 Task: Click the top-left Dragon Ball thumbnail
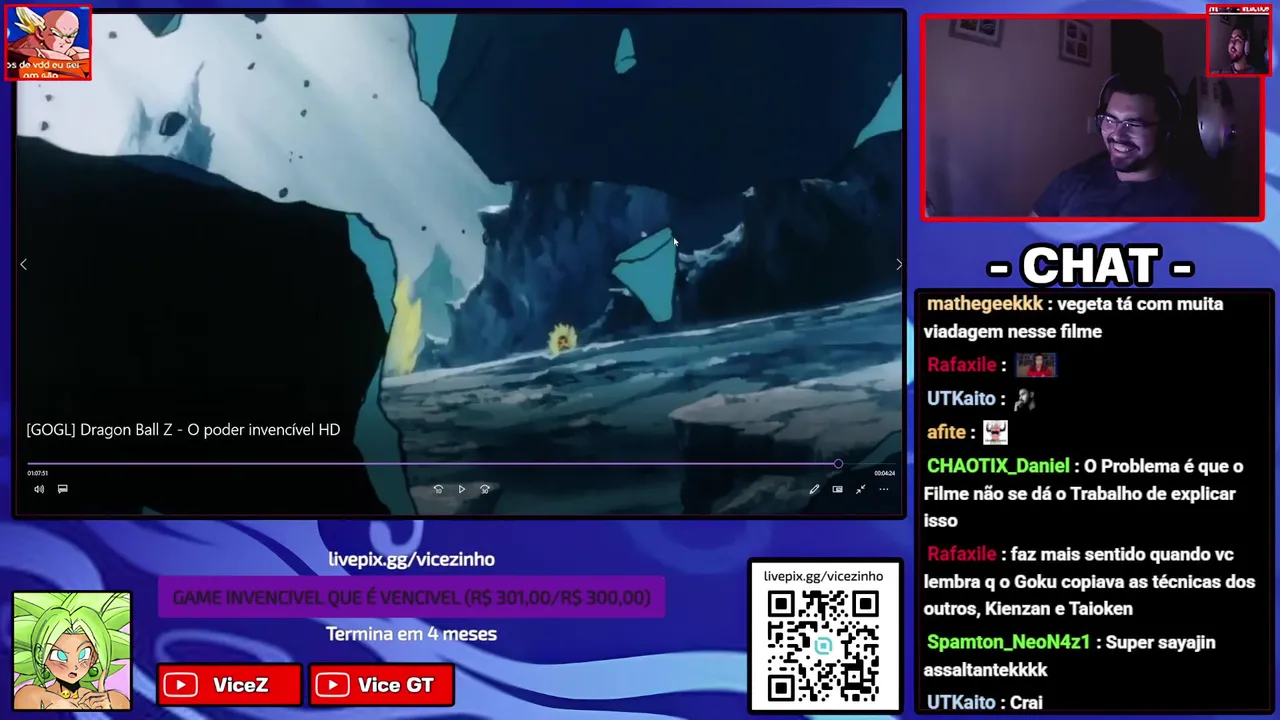48,42
